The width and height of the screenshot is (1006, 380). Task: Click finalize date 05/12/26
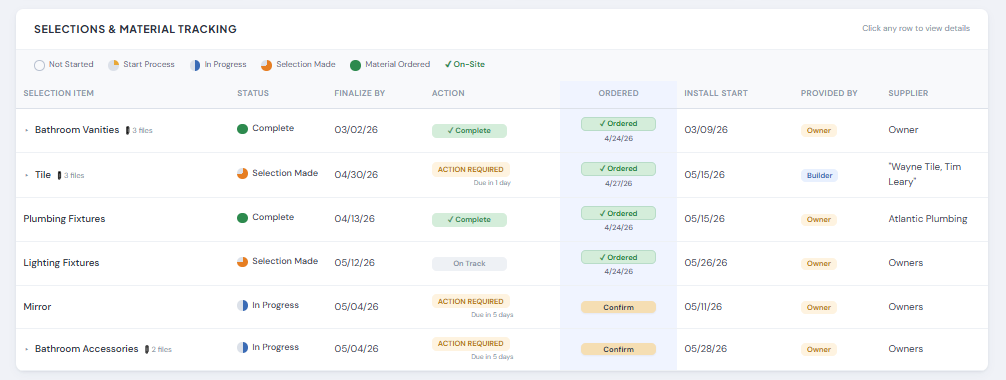(x=355, y=263)
